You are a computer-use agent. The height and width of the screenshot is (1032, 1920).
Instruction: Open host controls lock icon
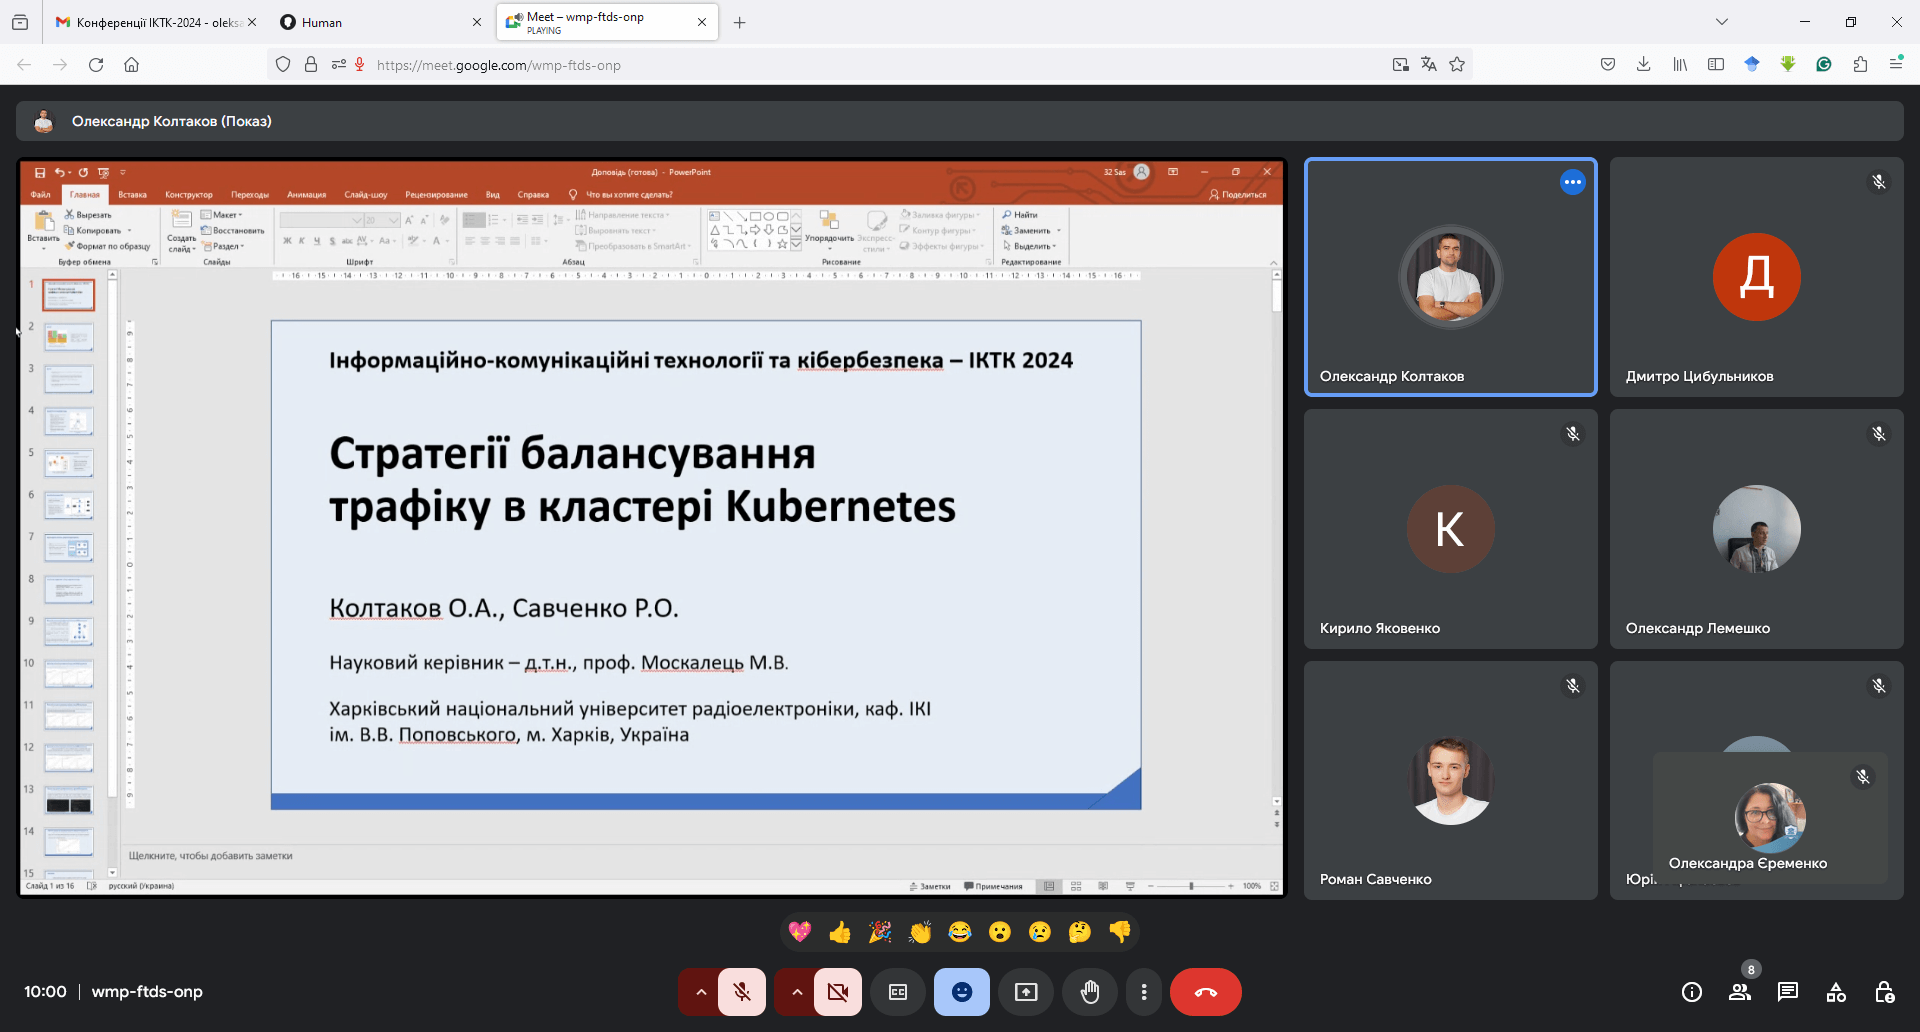[x=1884, y=992]
